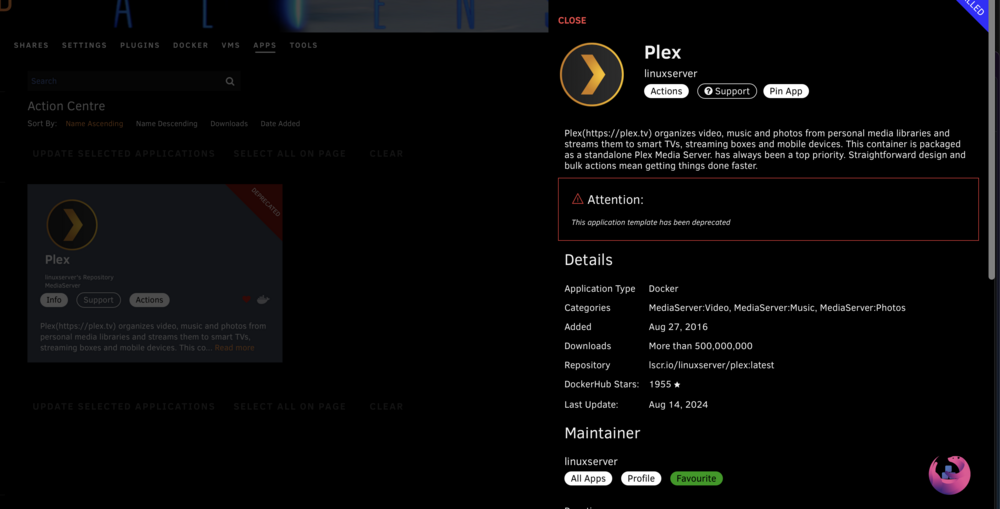Image resolution: width=1000 pixels, height=509 pixels.
Task: Click Actions on the Plex card
Action: 149,300
